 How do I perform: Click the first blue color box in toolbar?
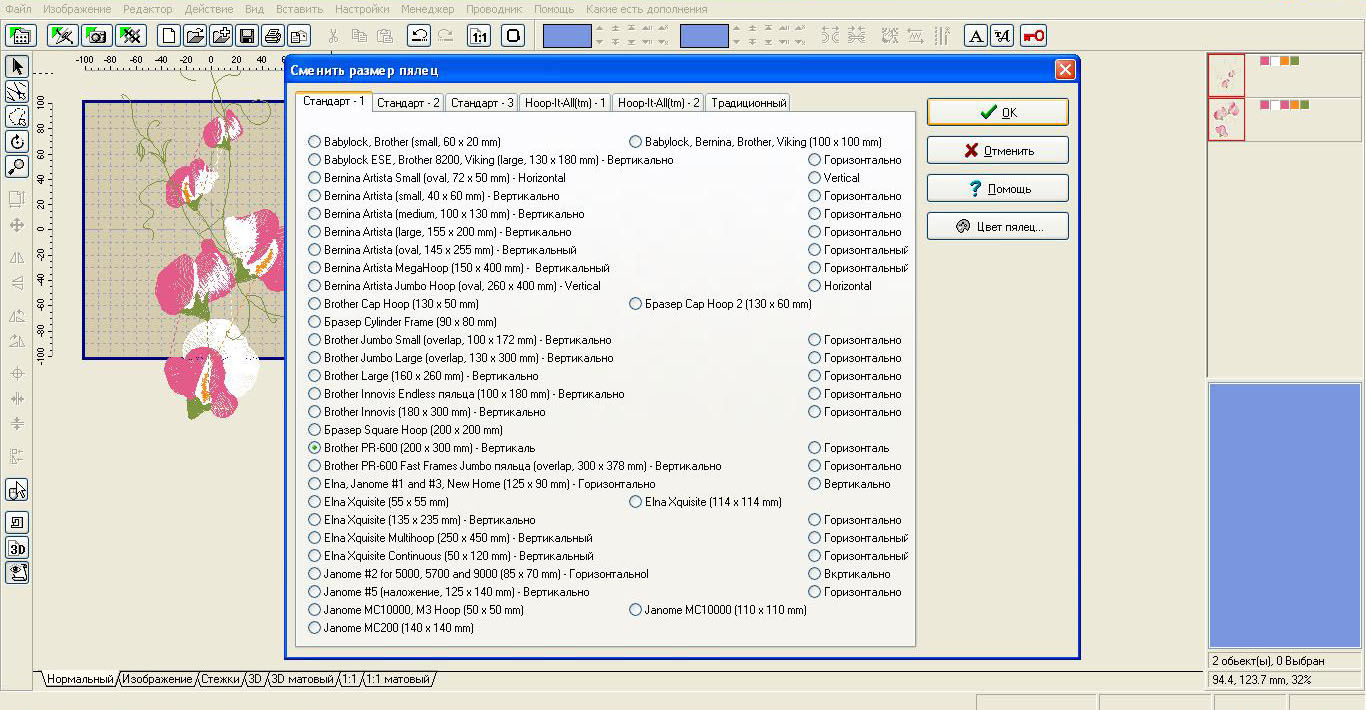click(567, 36)
